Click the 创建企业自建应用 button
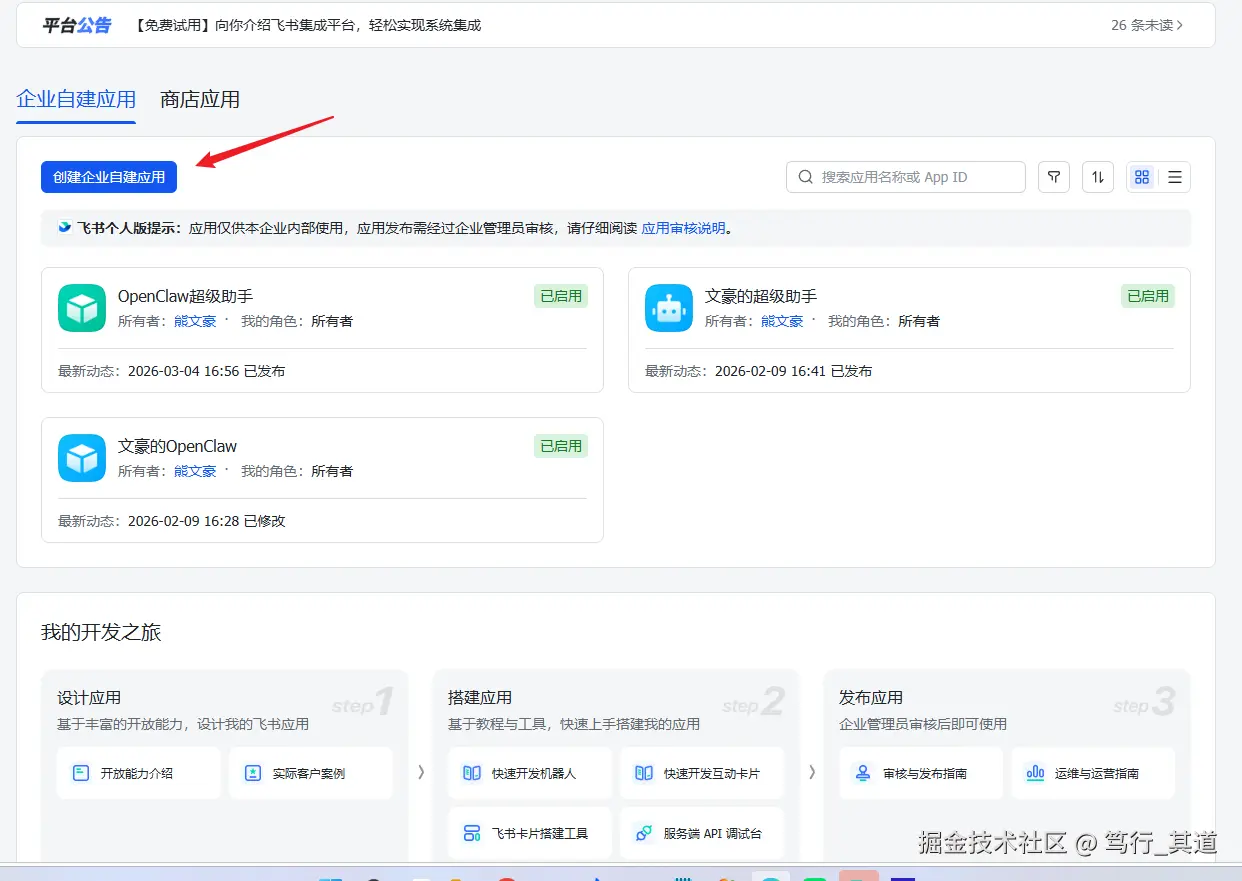The width and height of the screenshot is (1242, 881). 108,177
